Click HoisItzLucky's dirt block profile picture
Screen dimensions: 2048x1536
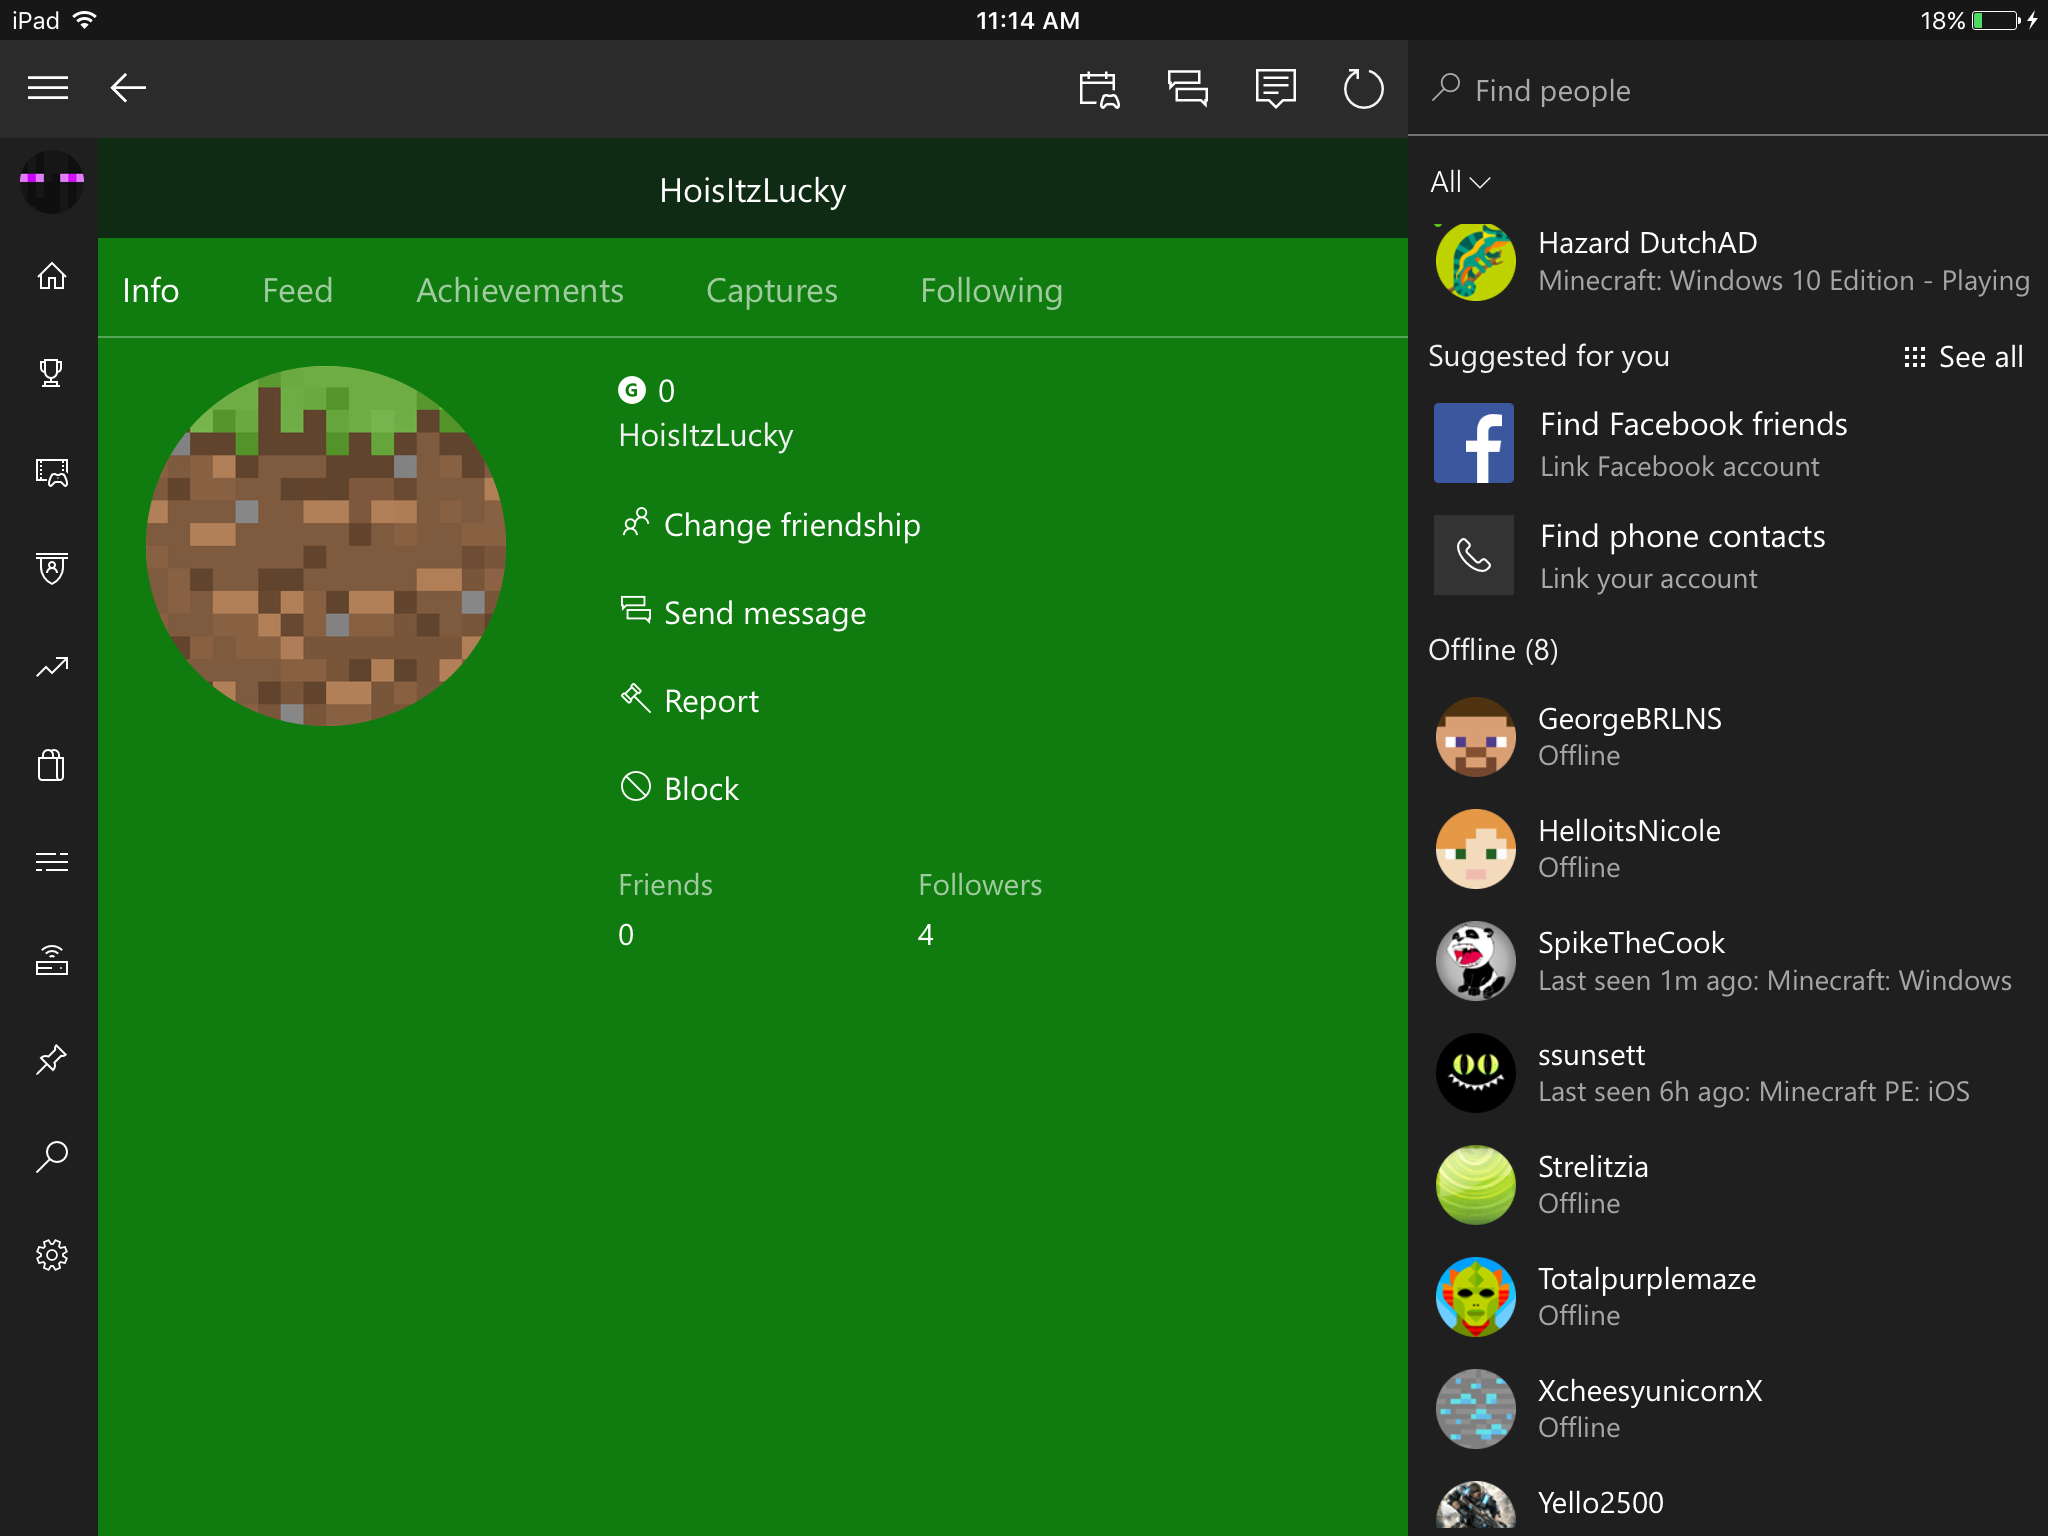coord(326,545)
